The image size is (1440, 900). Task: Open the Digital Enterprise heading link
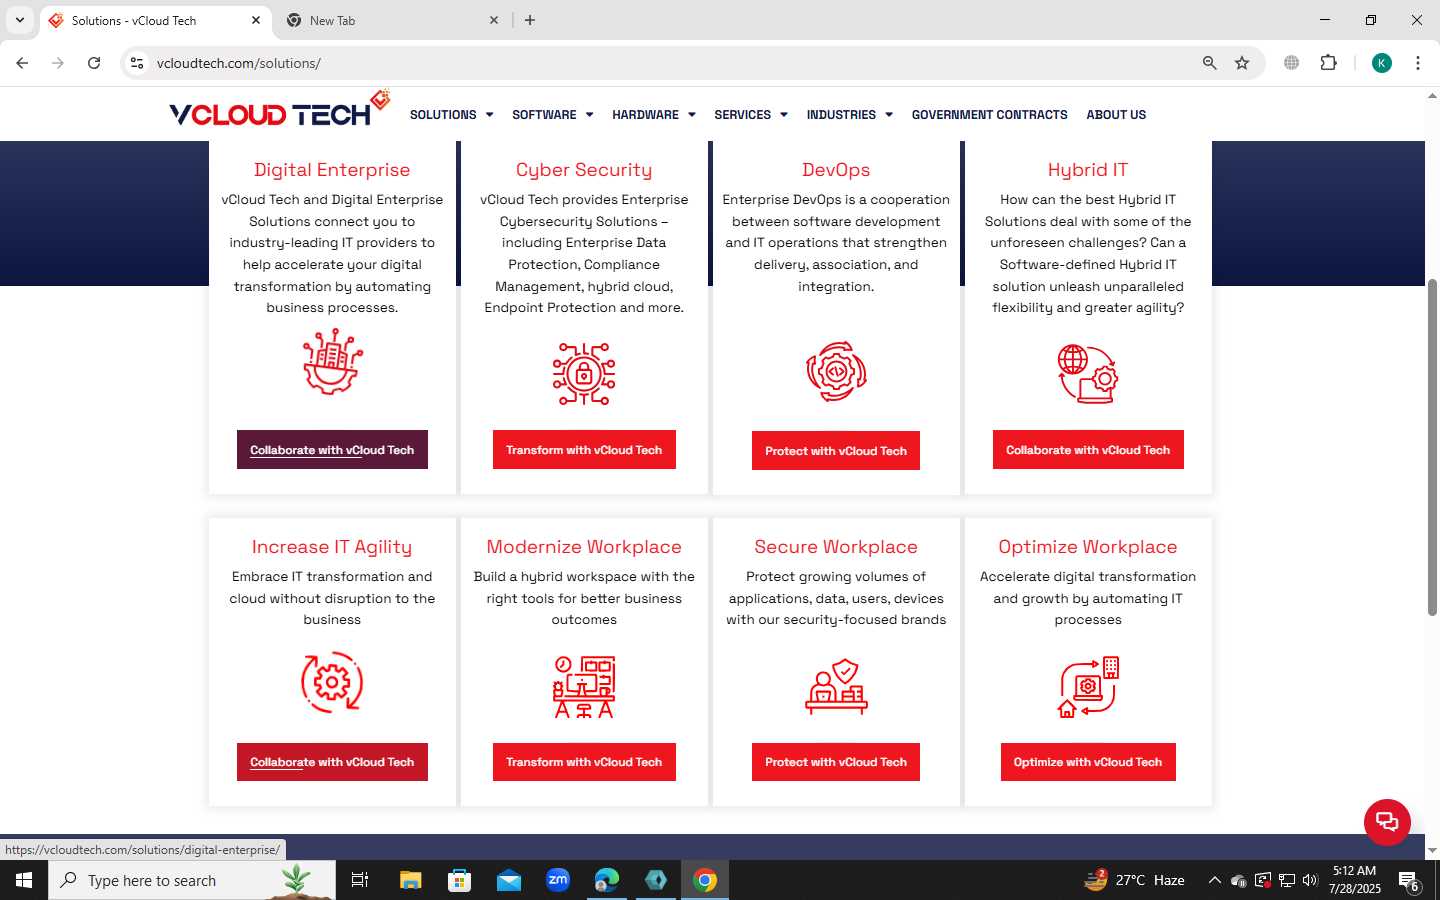[332, 170]
